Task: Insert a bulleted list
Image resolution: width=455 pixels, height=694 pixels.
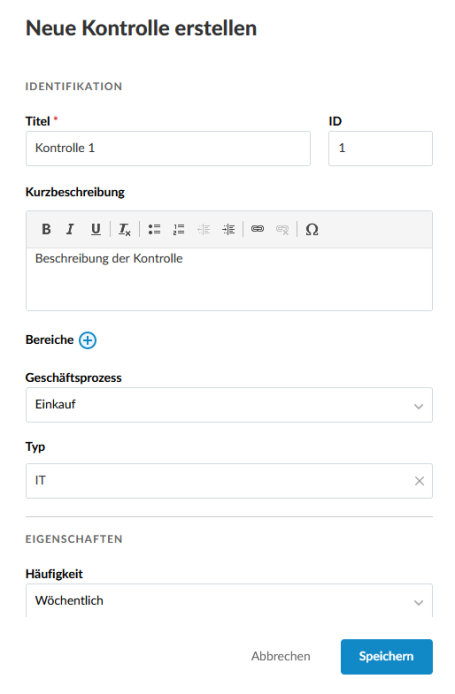Action: click(154, 229)
